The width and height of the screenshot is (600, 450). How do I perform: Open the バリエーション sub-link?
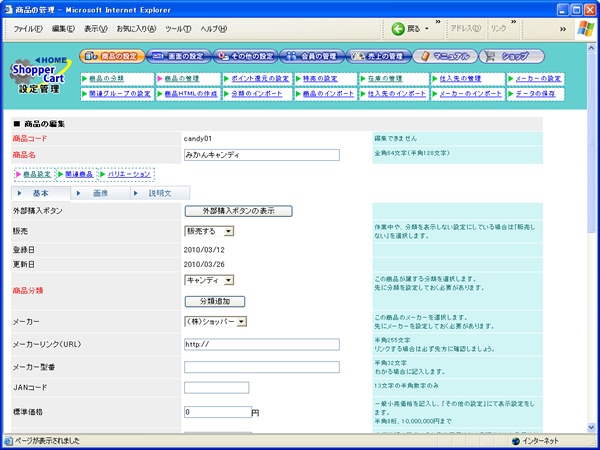129,174
